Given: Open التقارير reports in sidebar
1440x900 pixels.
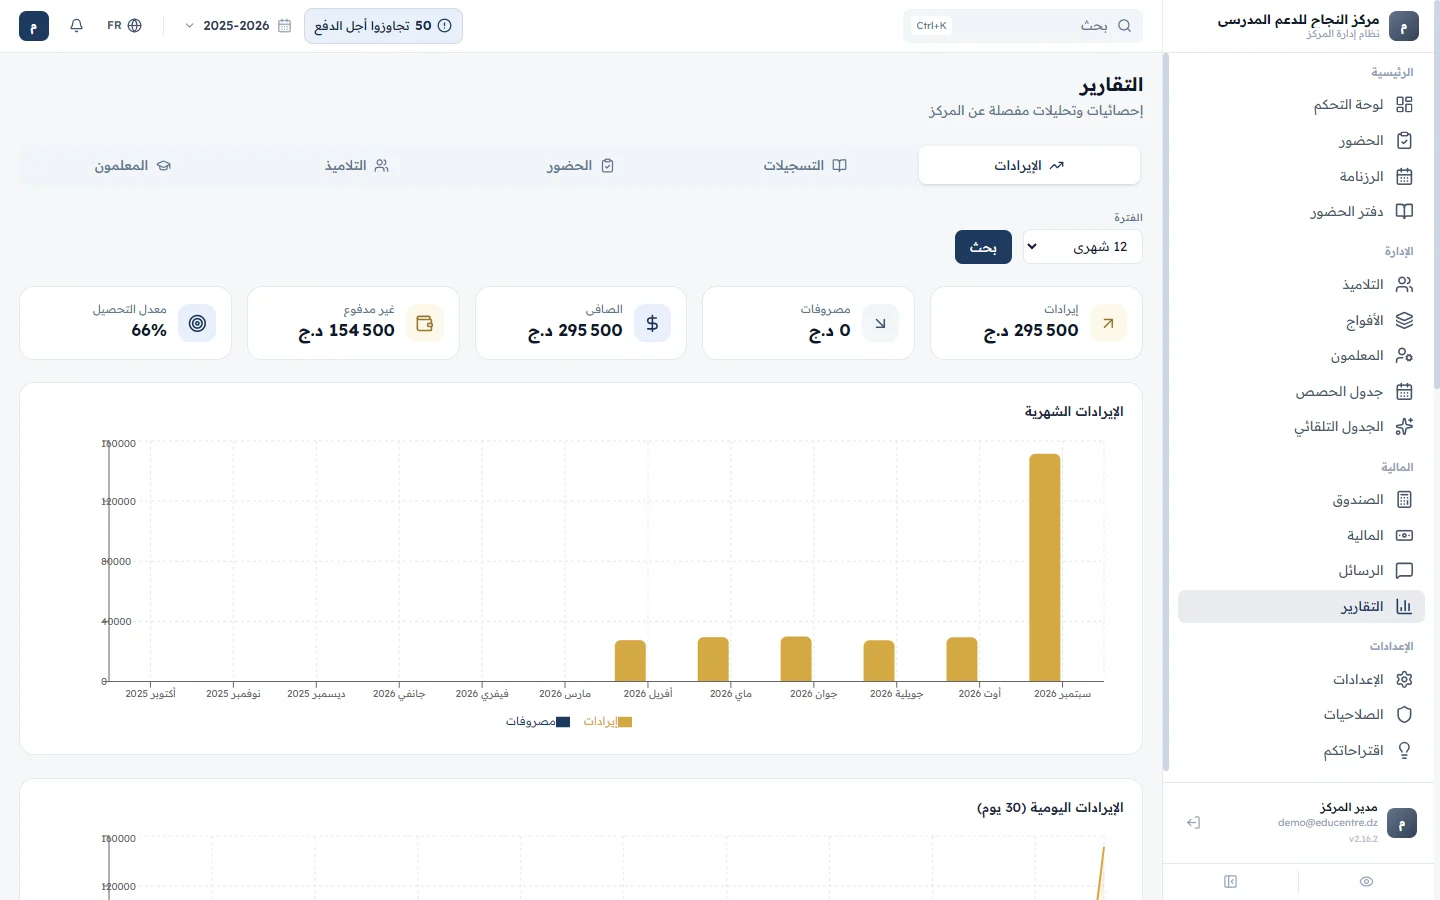Looking at the screenshot, I should [x=1301, y=607].
